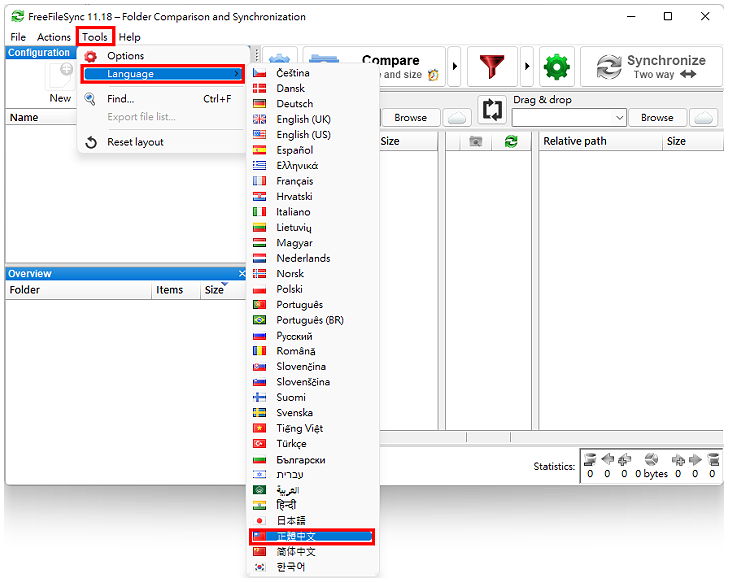Screen dimensions: 739x583
Task: Select Tiếng Việt language
Action: point(313,428)
